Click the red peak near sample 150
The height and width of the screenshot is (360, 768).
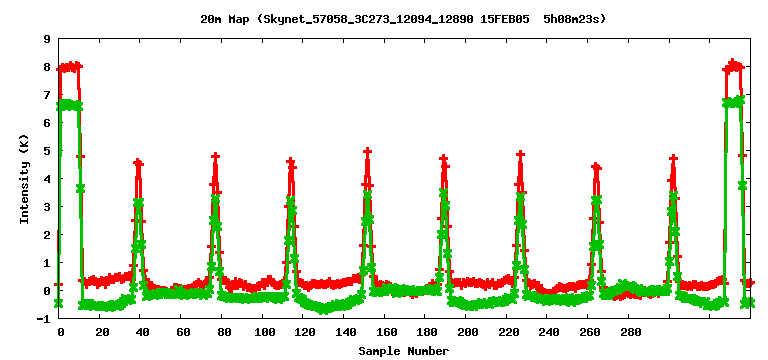click(368, 152)
